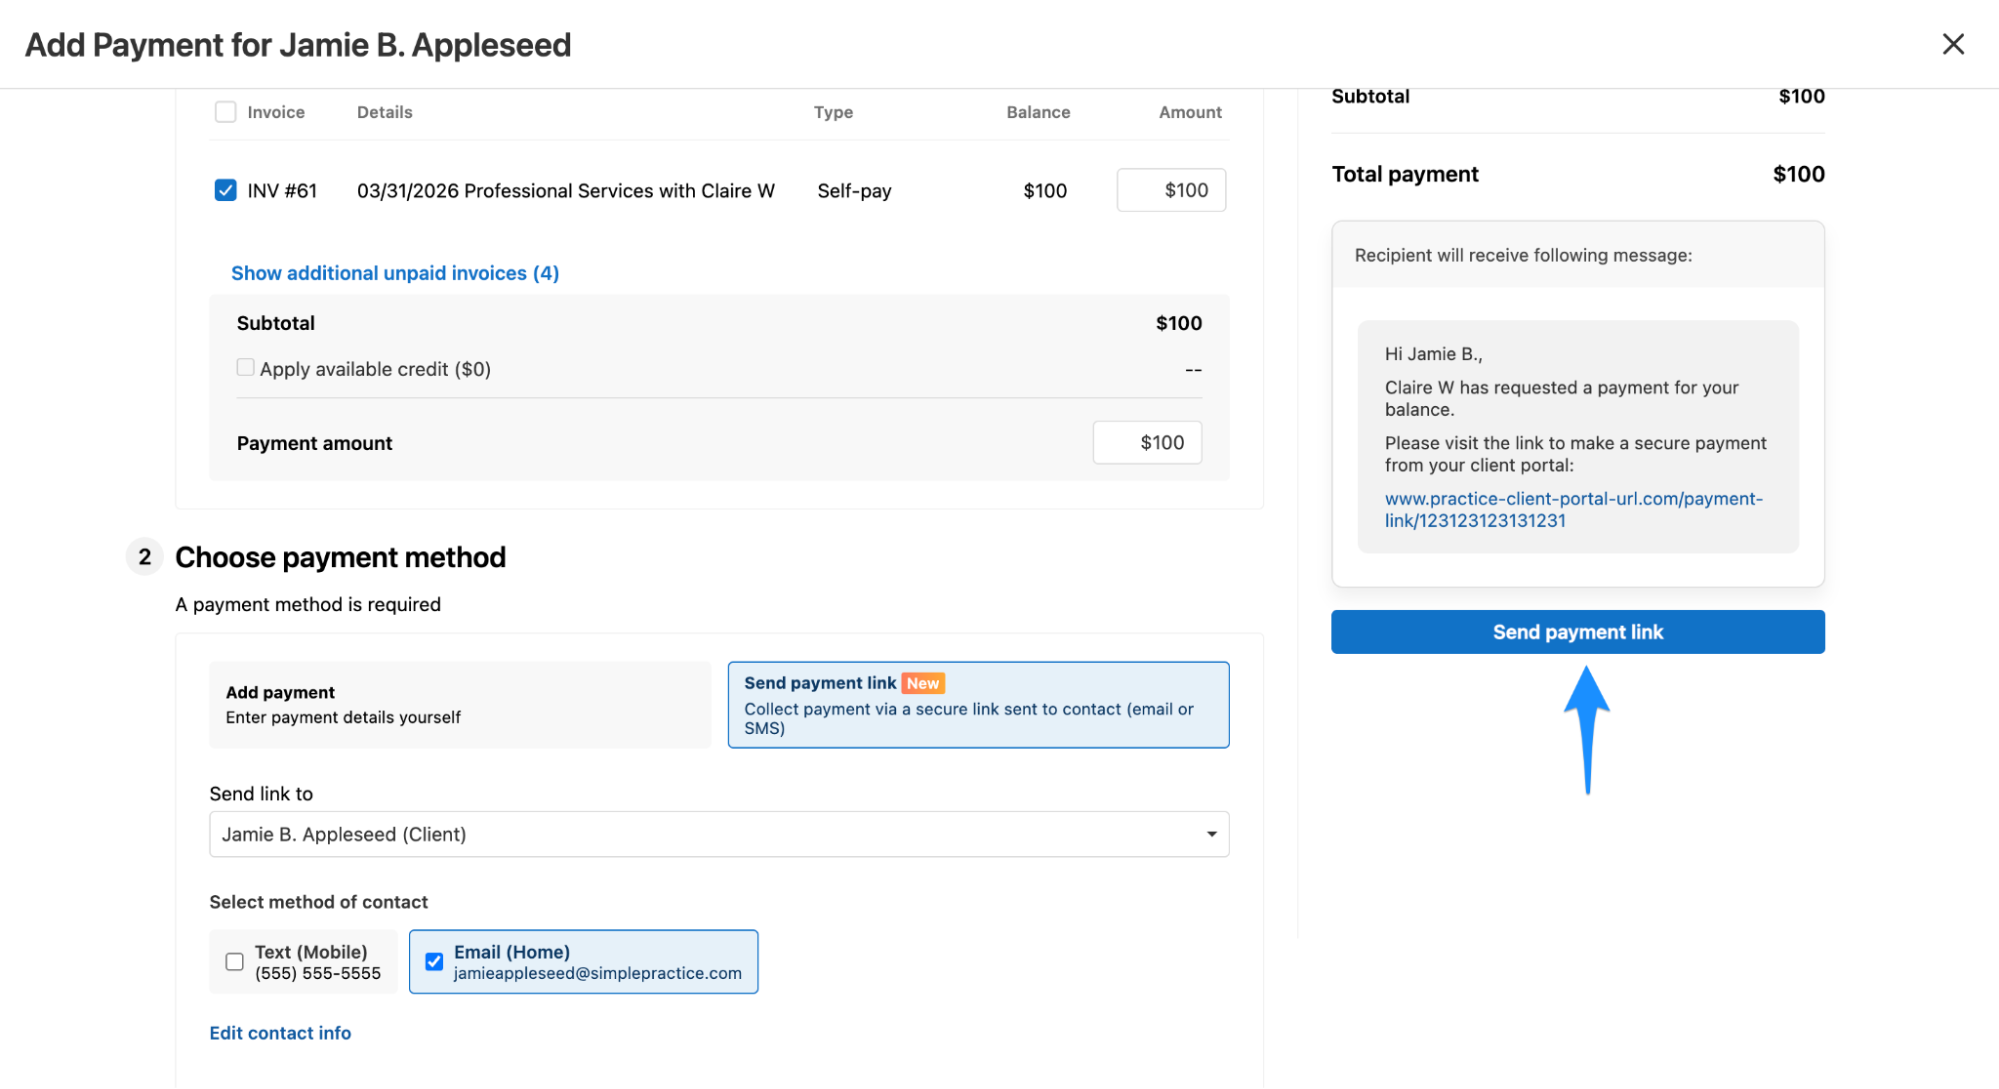Image resolution: width=1999 pixels, height=1089 pixels.
Task: Click 'Recipient will receive following message' header
Action: point(1523,255)
